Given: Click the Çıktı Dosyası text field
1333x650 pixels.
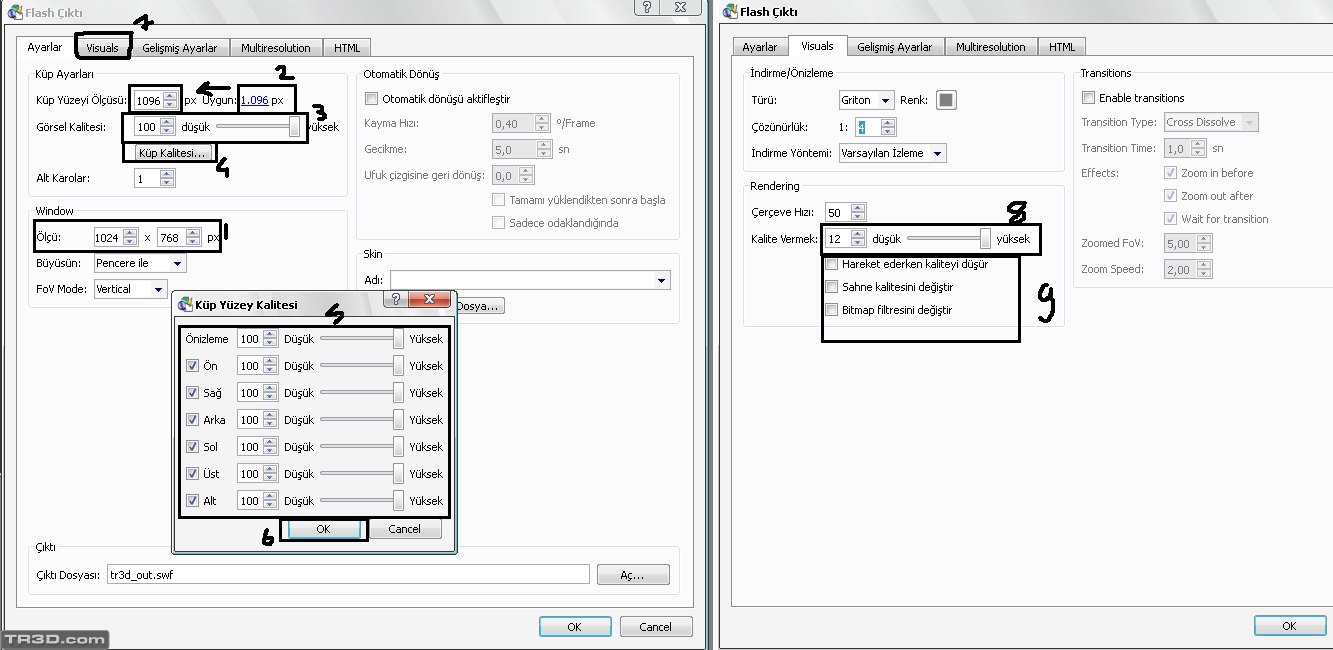Looking at the screenshot, I should (x=347, y=575).
